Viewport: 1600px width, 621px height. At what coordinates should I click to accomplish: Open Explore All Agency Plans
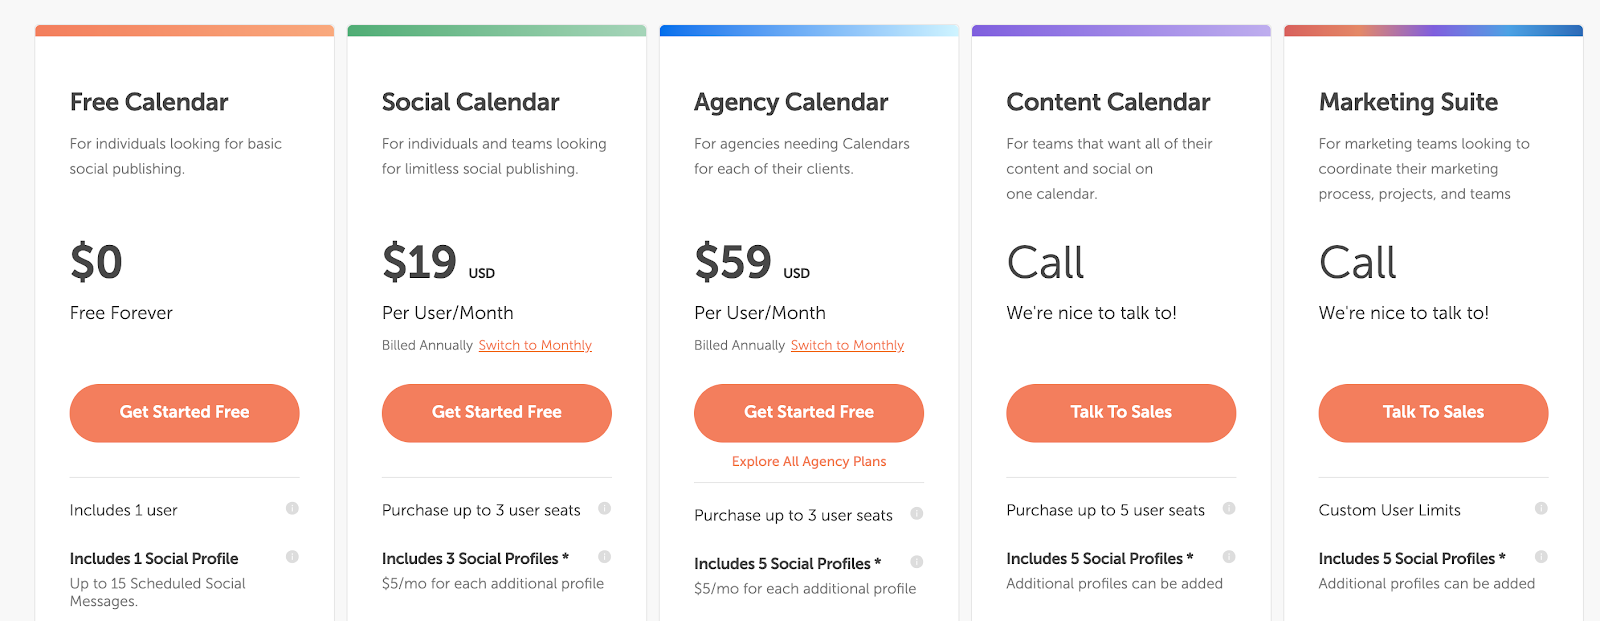pos(808,461)
